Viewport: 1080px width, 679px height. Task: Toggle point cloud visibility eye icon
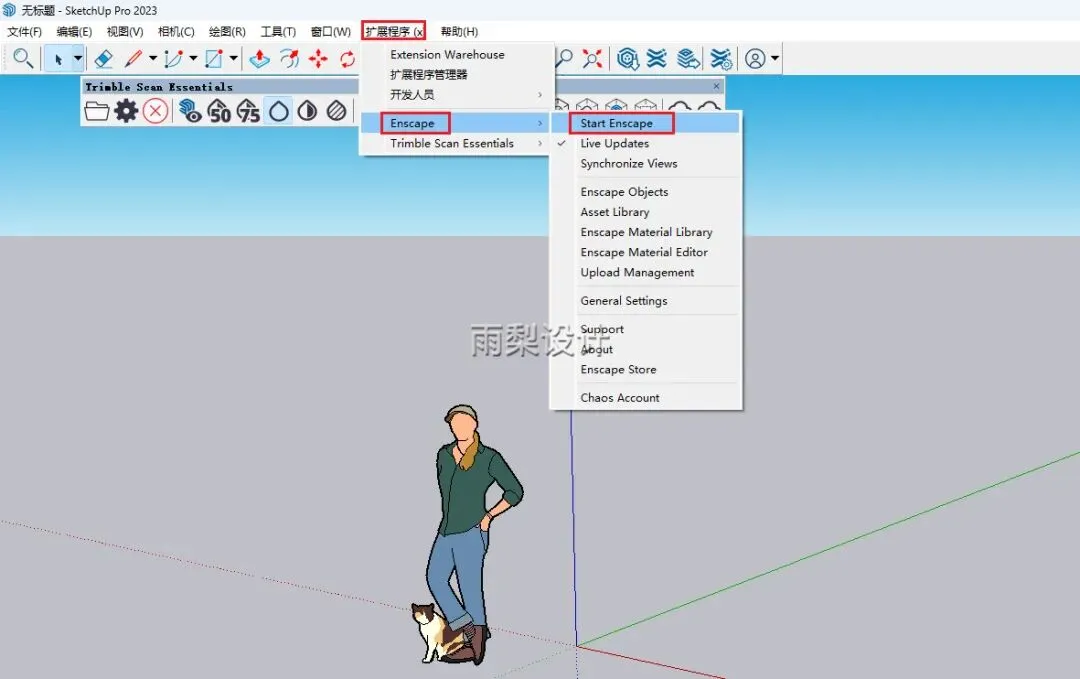pos(189,111)
